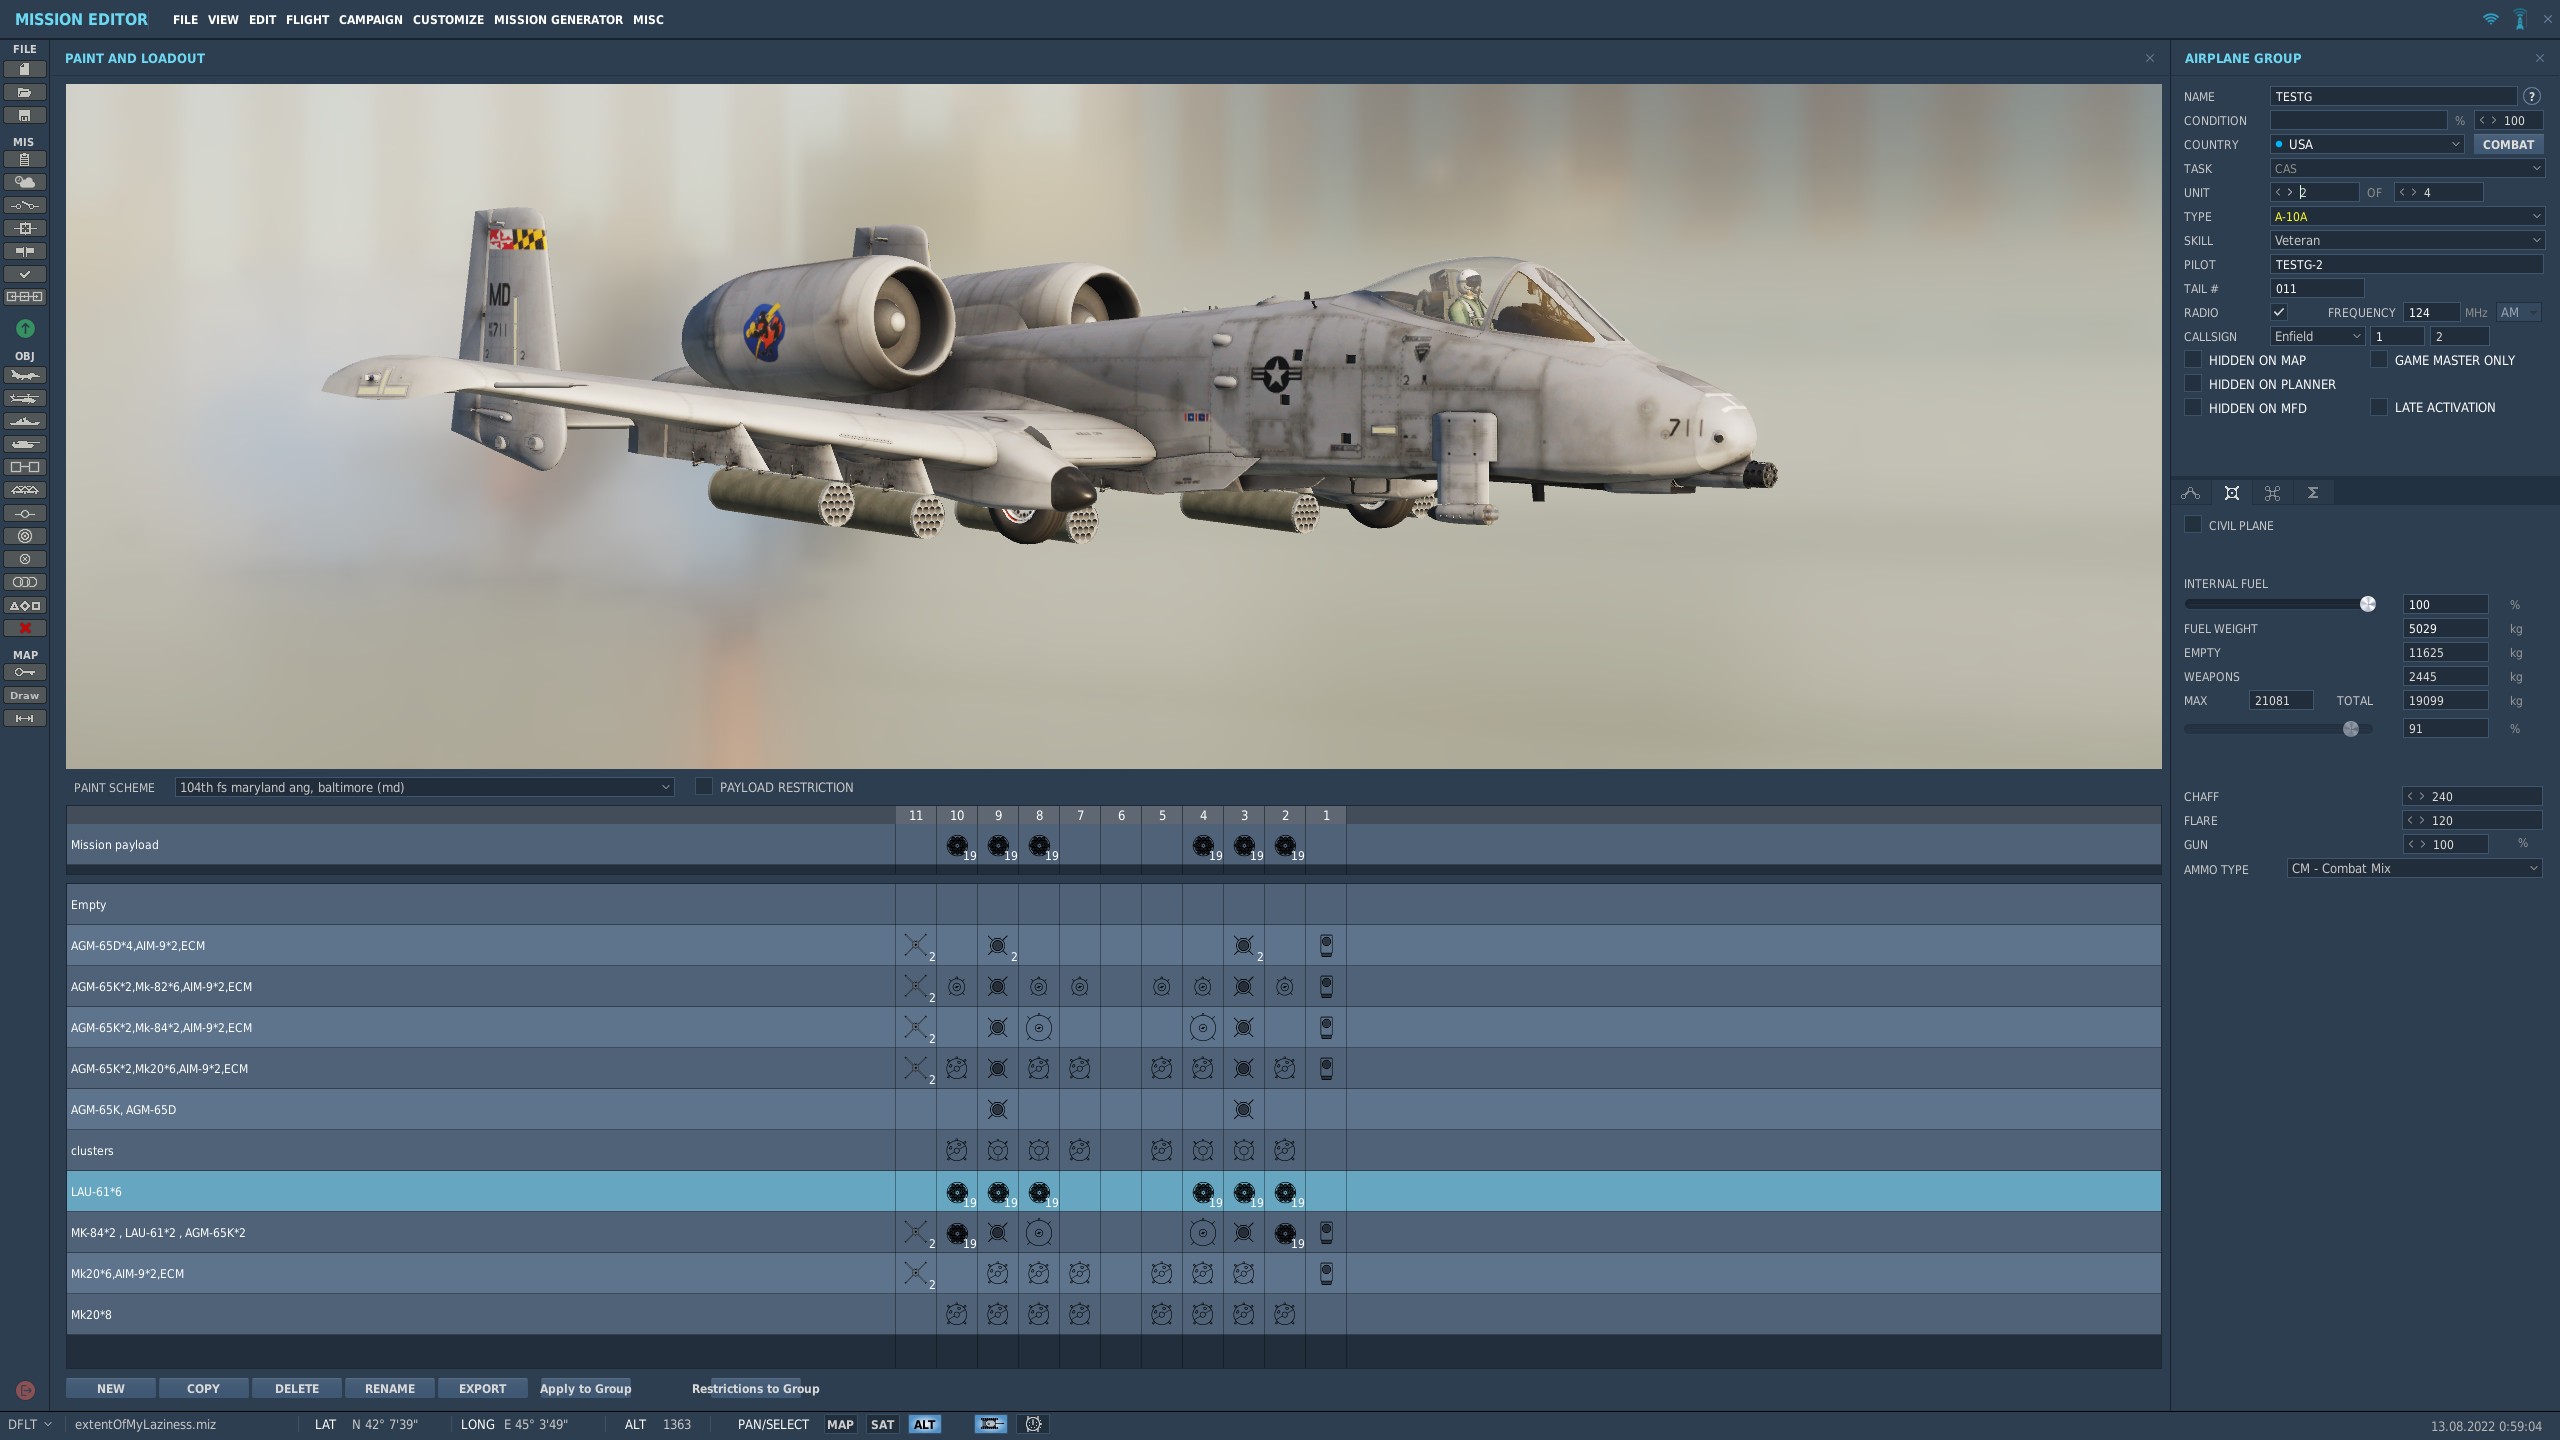Image resolution: width=2560 pixels, height=1440 pixels.
Task: Open the Country dropdown showing USA
Action: click(2367, 144)
